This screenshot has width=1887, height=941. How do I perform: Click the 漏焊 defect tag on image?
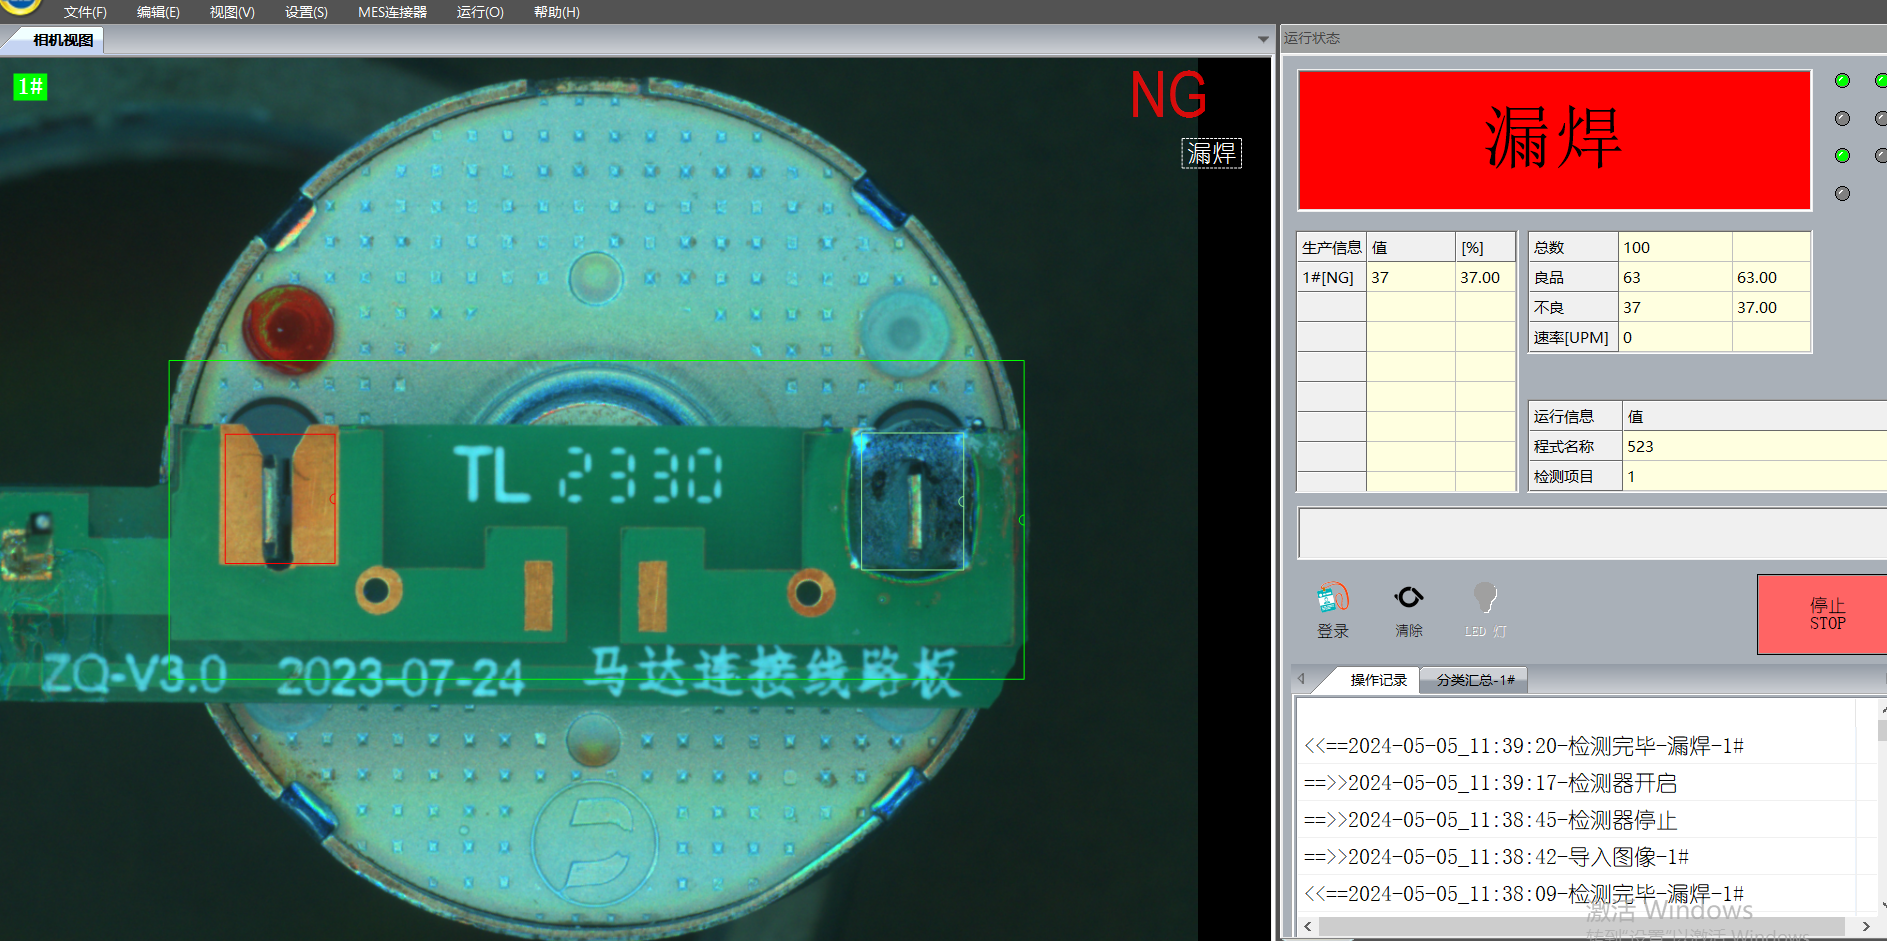1211,154
